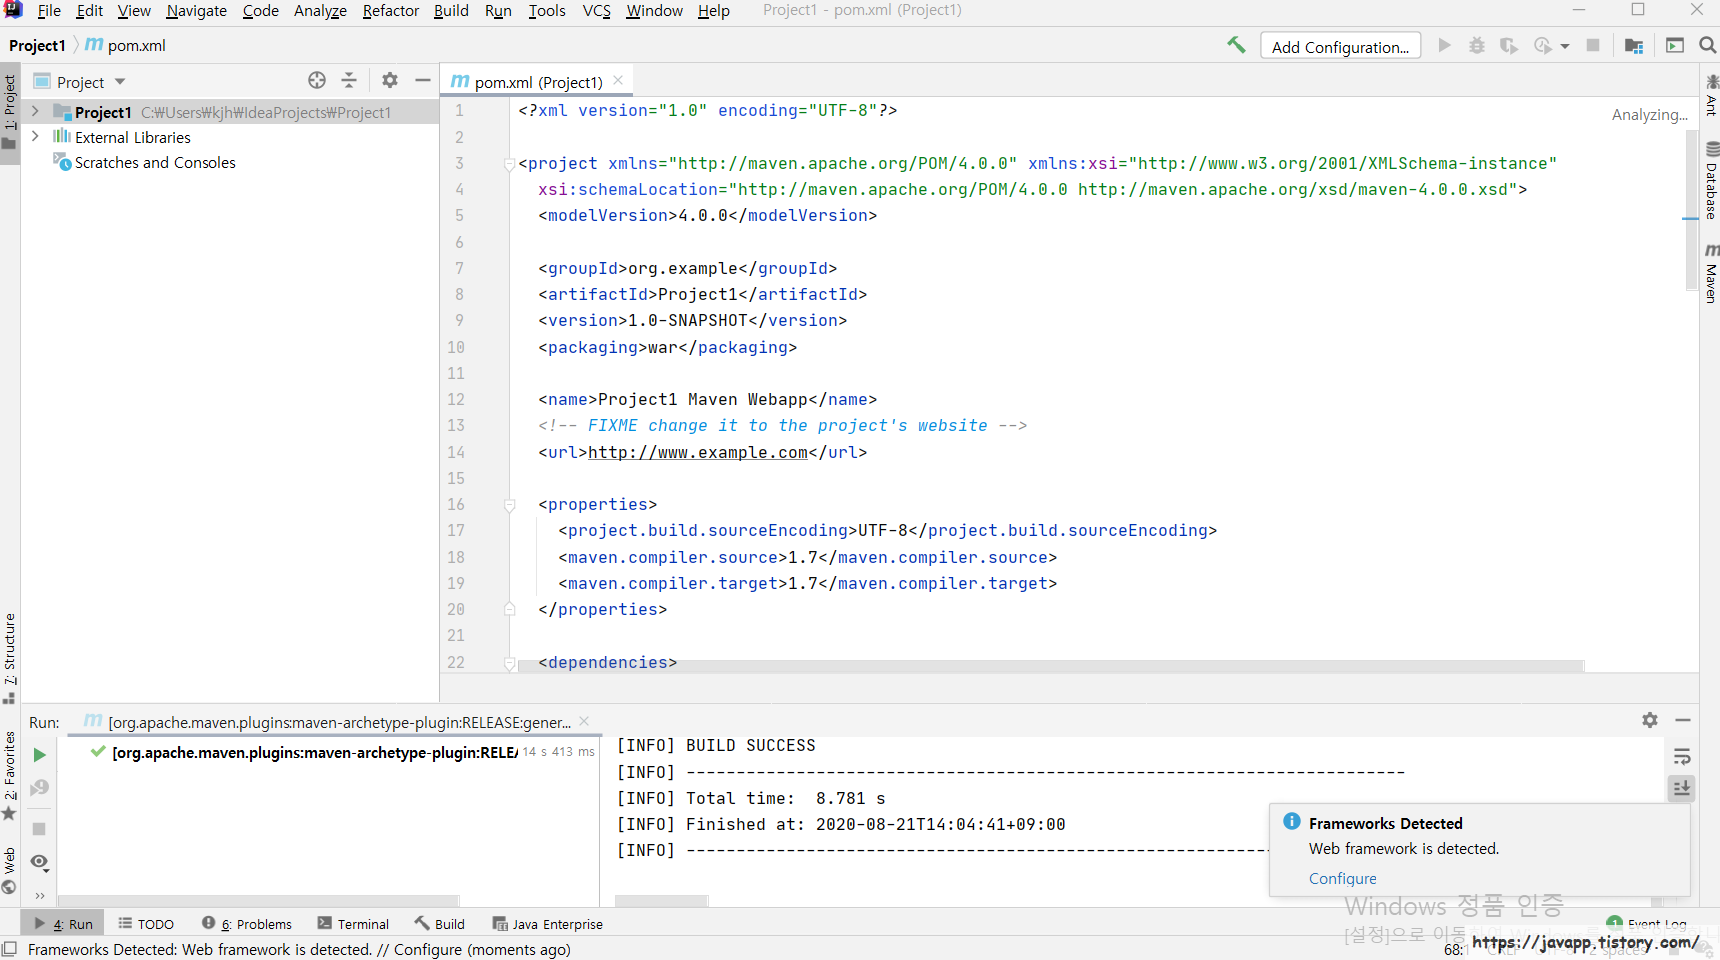Click the Run play icon in toolbar
1720x960 pixels.
(x=1444, y=45)
